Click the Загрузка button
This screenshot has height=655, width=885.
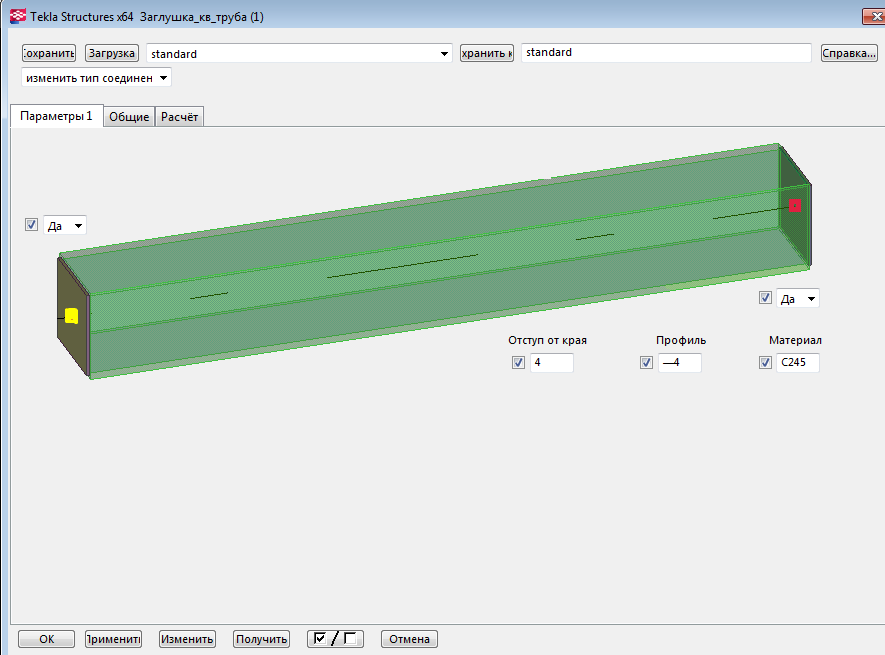pos(111,53)
